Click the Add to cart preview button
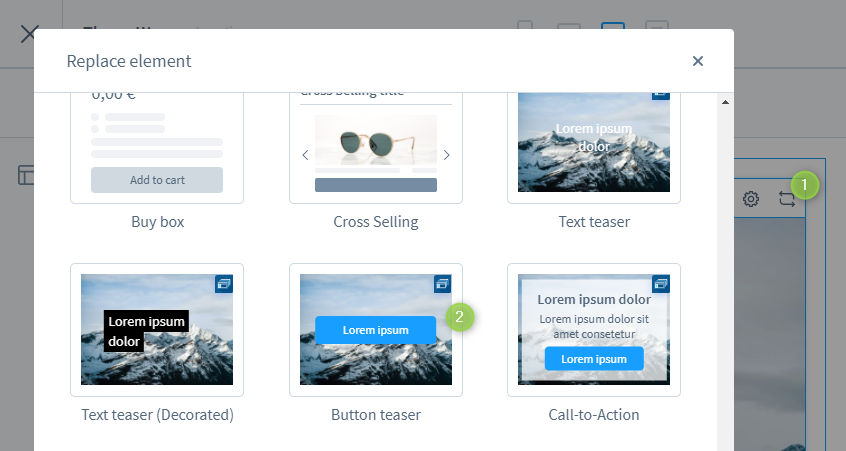Image resolution: width=846 pixels, height=451 pixels. [x=157, y=180]
